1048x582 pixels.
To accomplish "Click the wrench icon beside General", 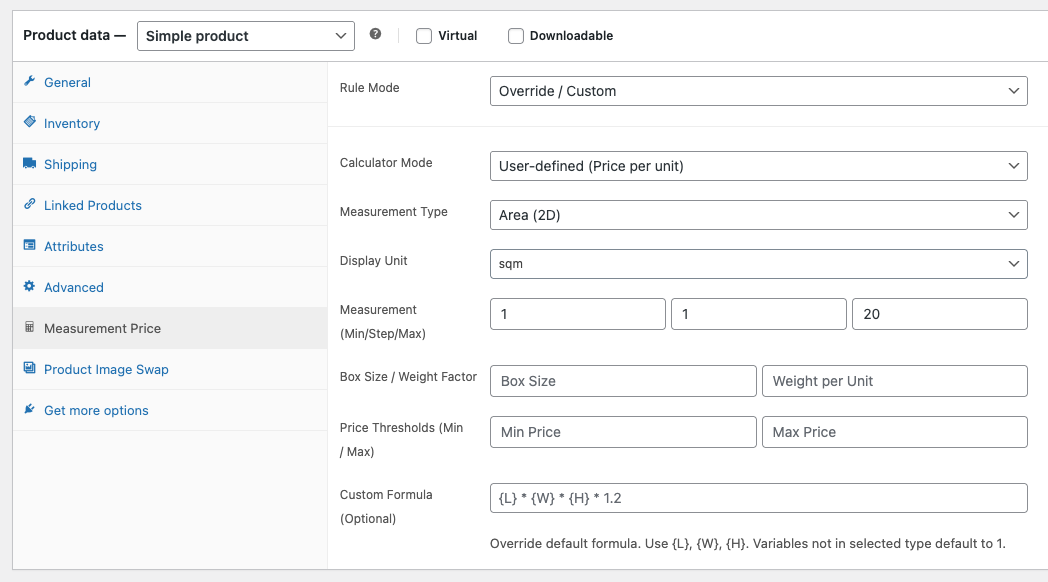I will [x=30, y=82].
